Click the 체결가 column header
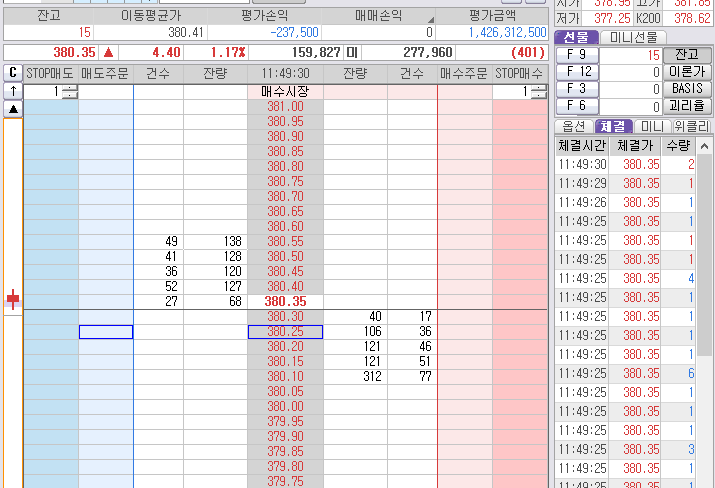The width and height of the screenshot is (715, 488). pos(635,146)
